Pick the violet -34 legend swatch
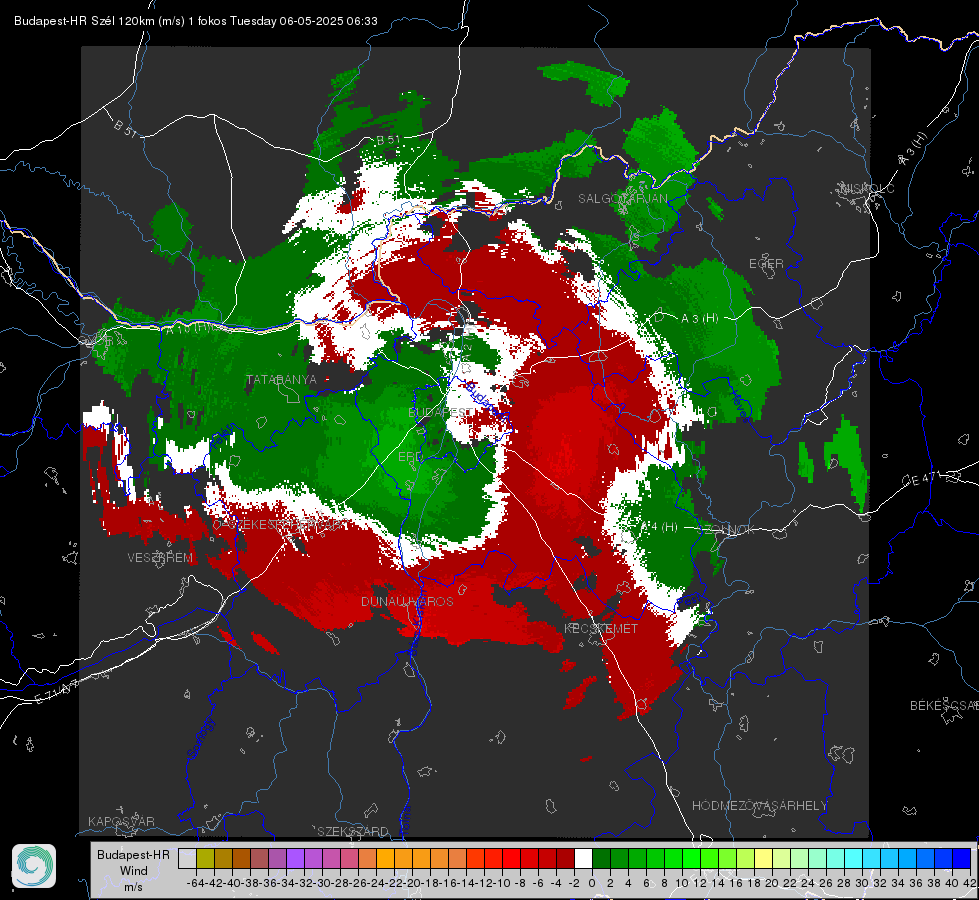 tap(295, 858)
